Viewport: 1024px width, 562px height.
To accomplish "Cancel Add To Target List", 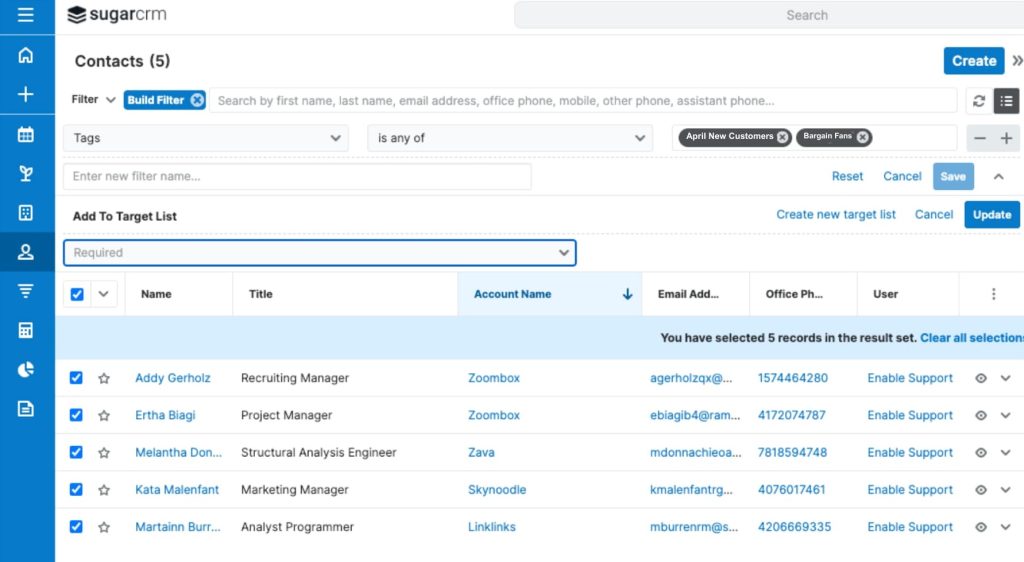I will pos(934,215).
